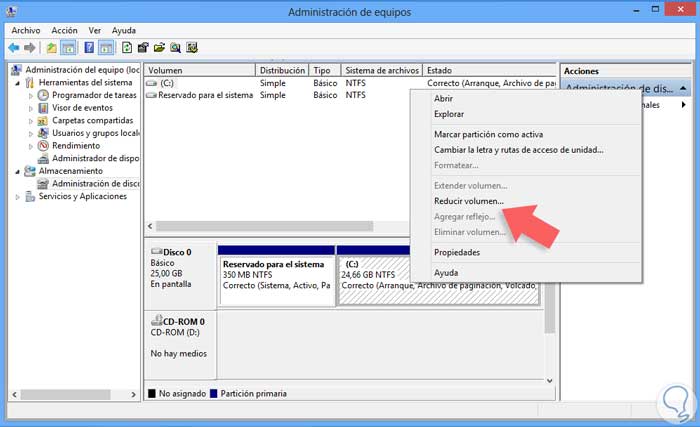Image resolution: width=700 pixels, height=427 pixels.
Task: Toggle the console tree pane icon
Action: (x=68, y=48)
